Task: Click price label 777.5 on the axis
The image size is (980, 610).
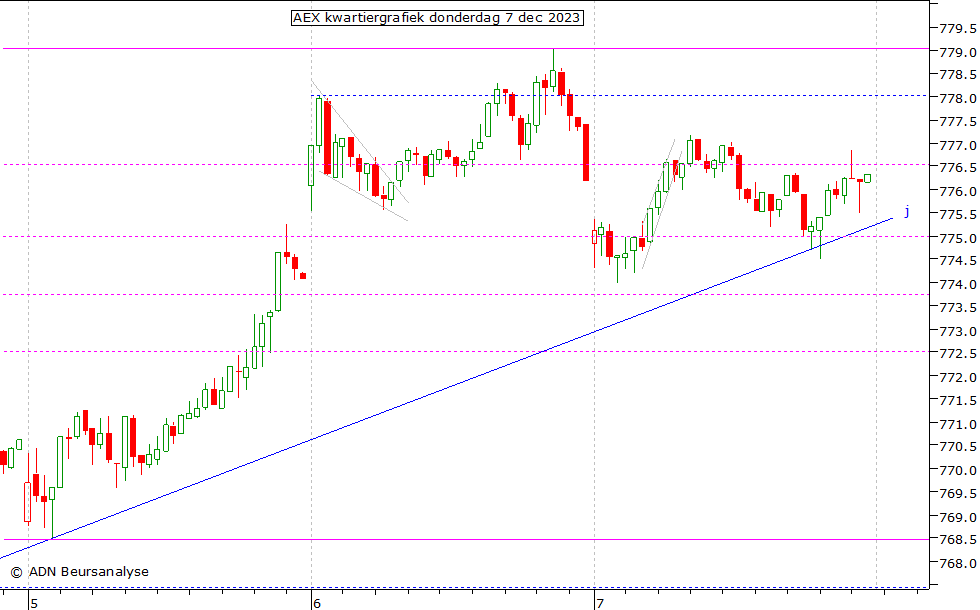Action: pyautogui.click(x=958, y=122)
